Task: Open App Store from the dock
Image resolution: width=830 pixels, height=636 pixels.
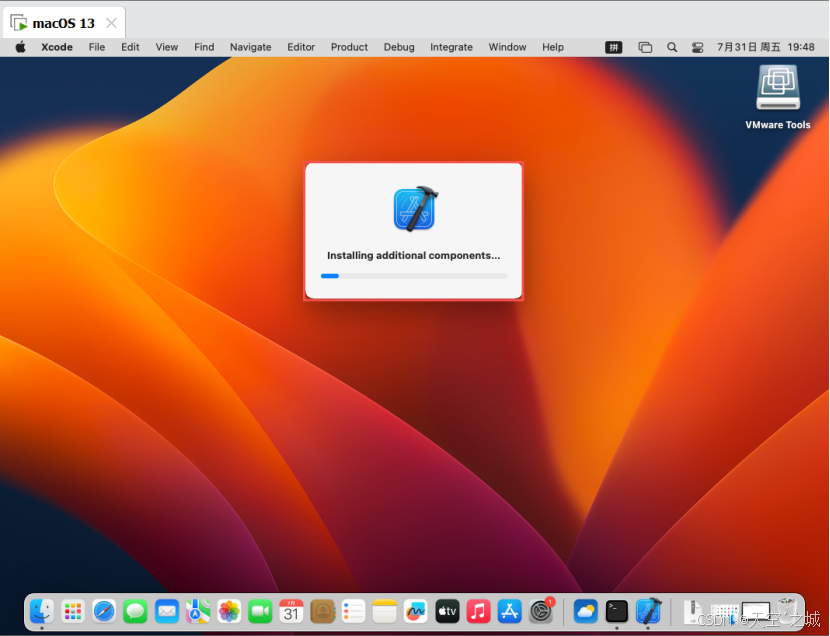Action: point(510,611)
